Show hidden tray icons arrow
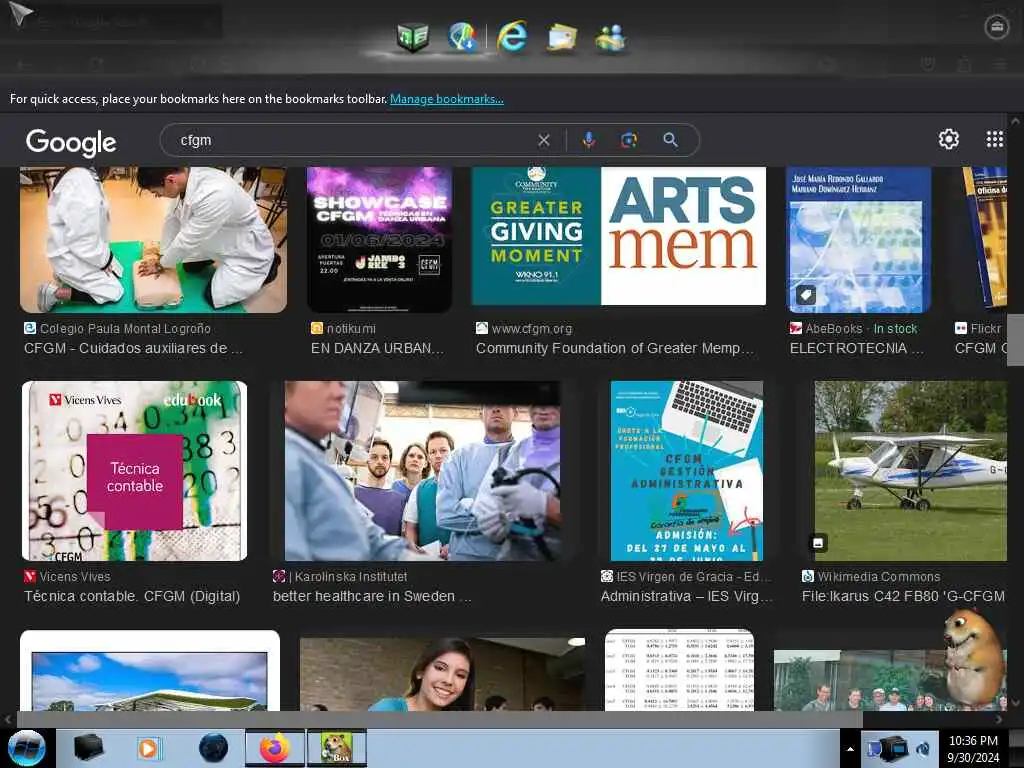 [850, 750]
